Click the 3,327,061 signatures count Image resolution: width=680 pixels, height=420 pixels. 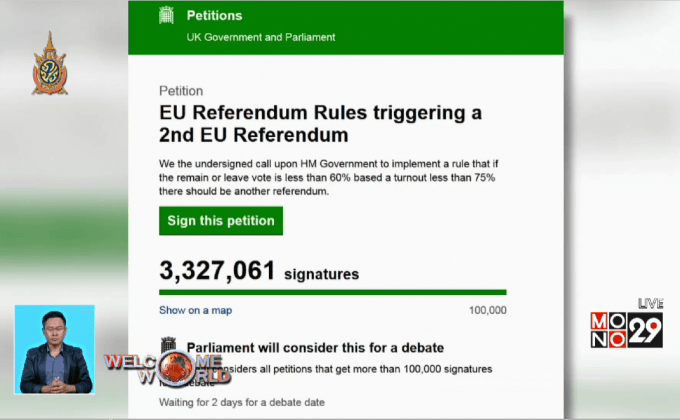pyautogui.click(x=258, y=271)
